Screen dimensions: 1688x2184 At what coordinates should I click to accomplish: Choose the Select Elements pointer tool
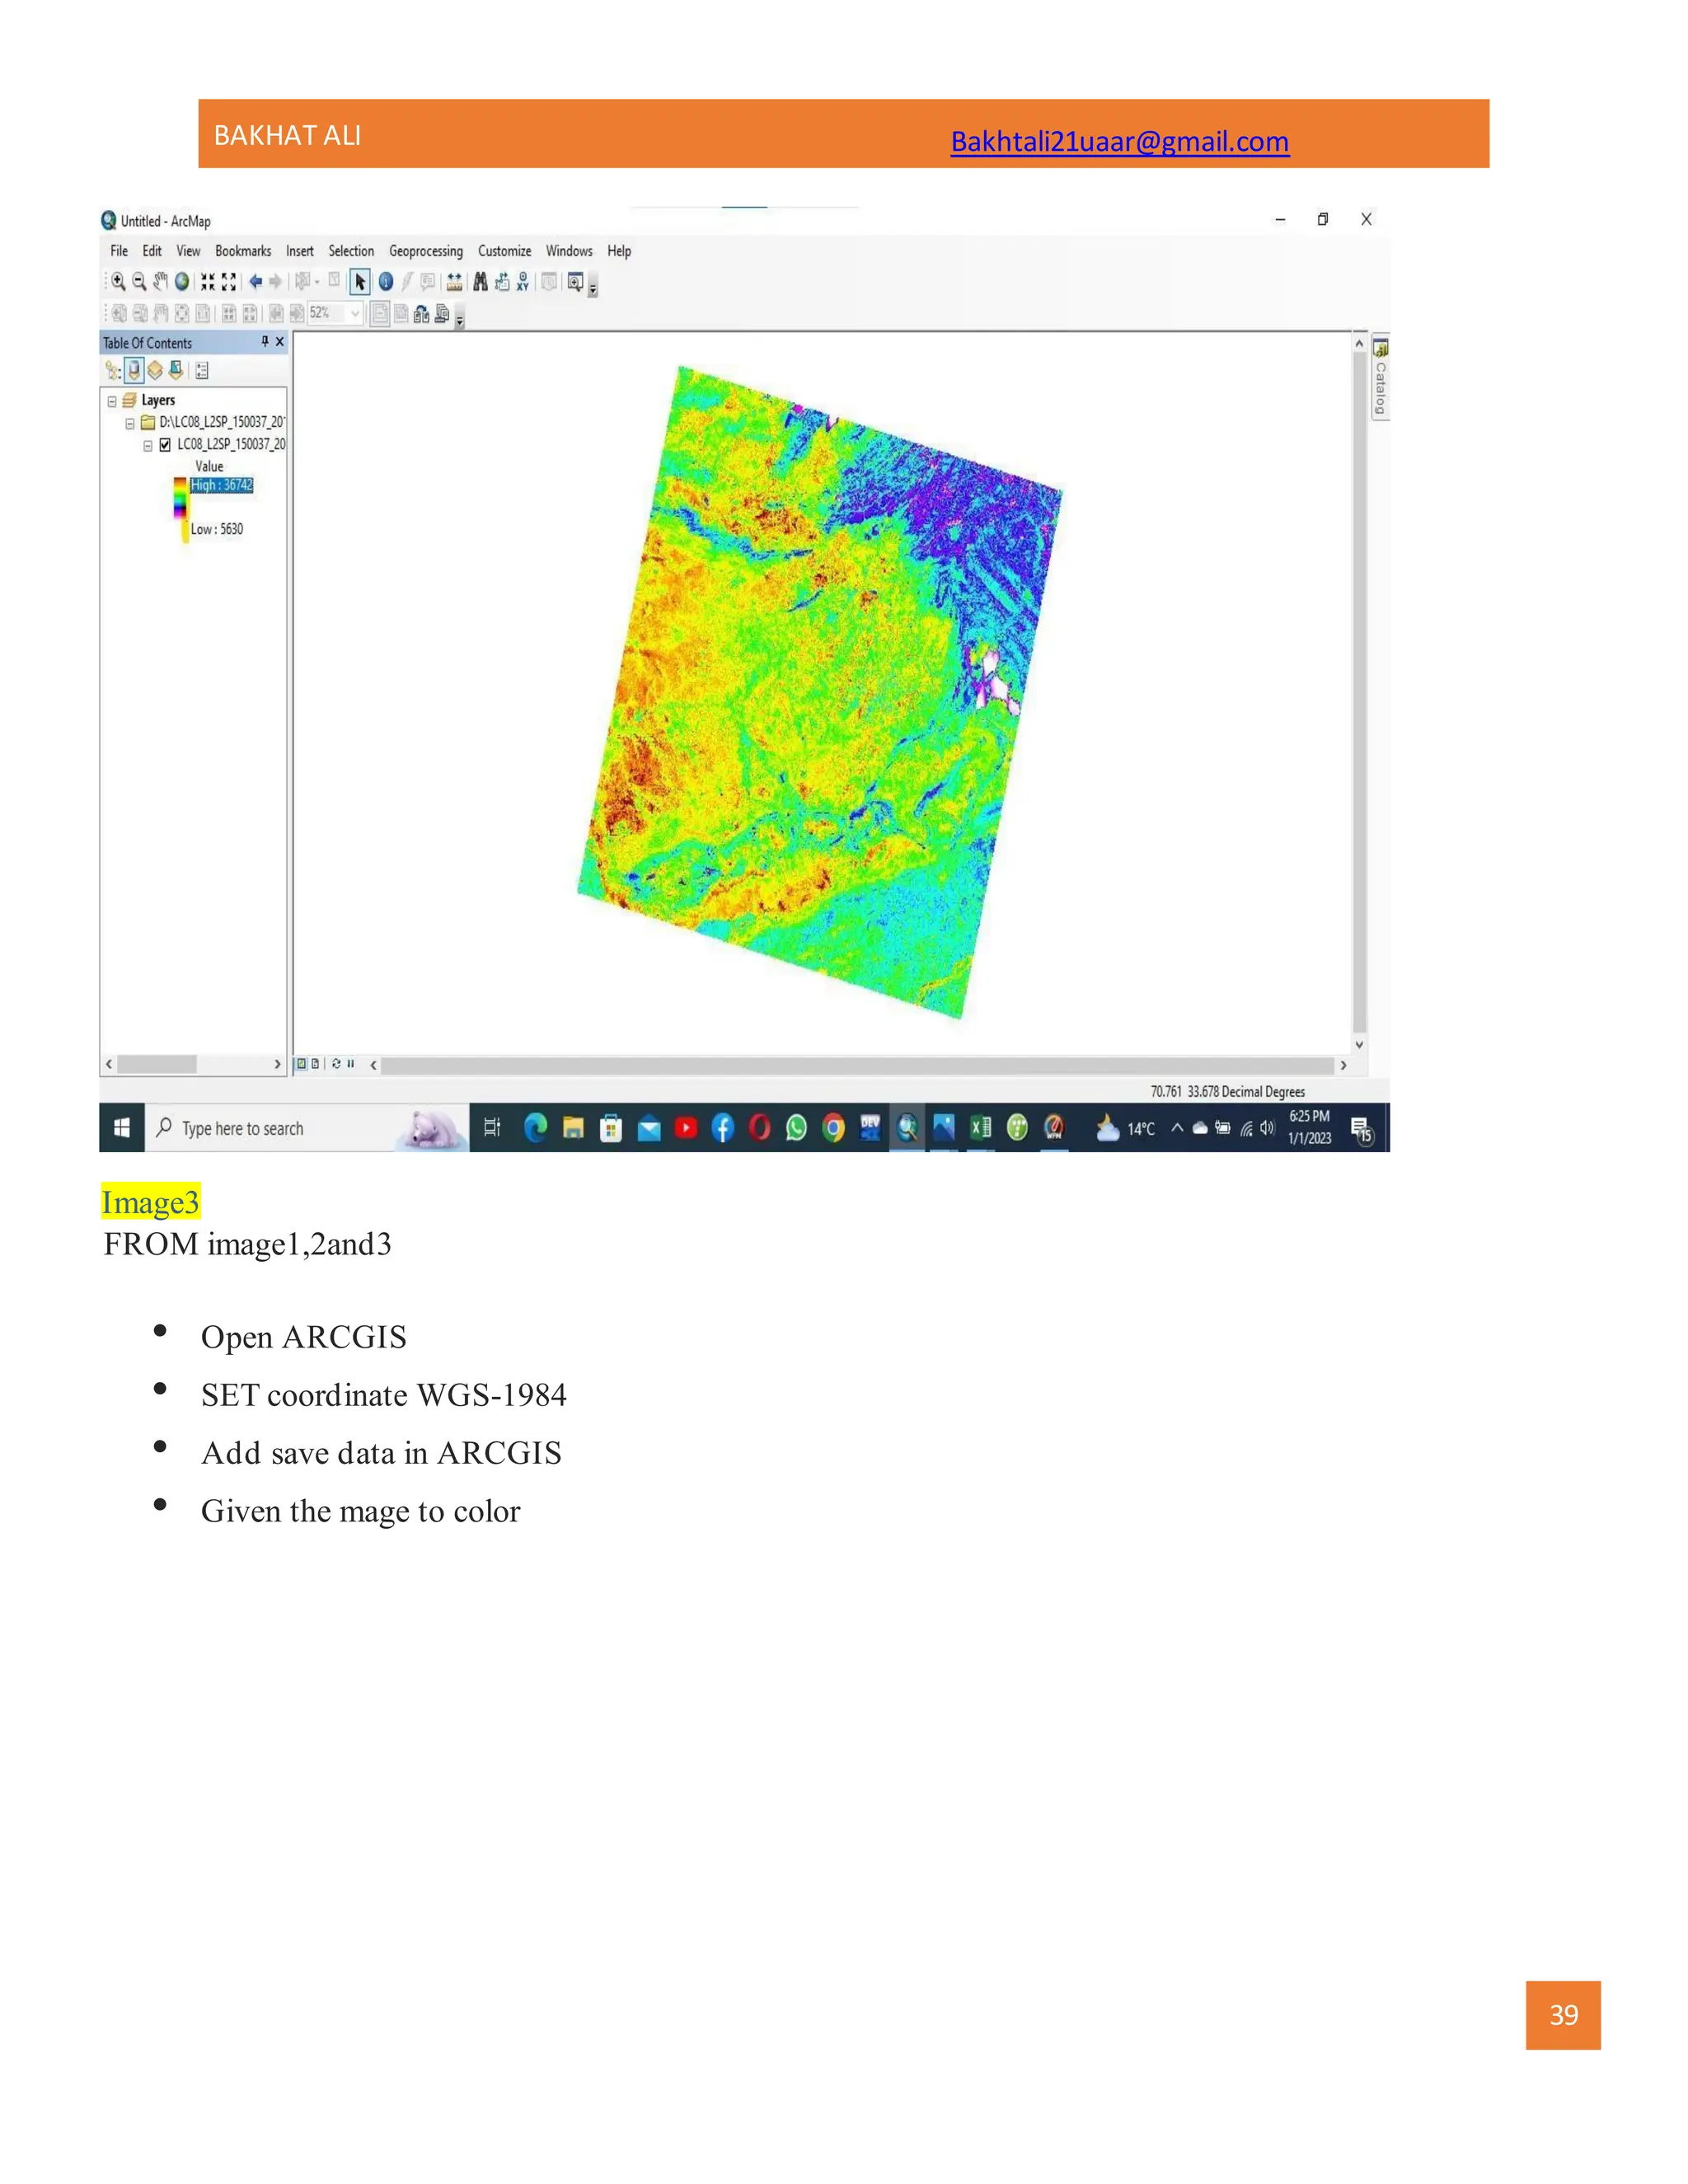click(359, 282)
